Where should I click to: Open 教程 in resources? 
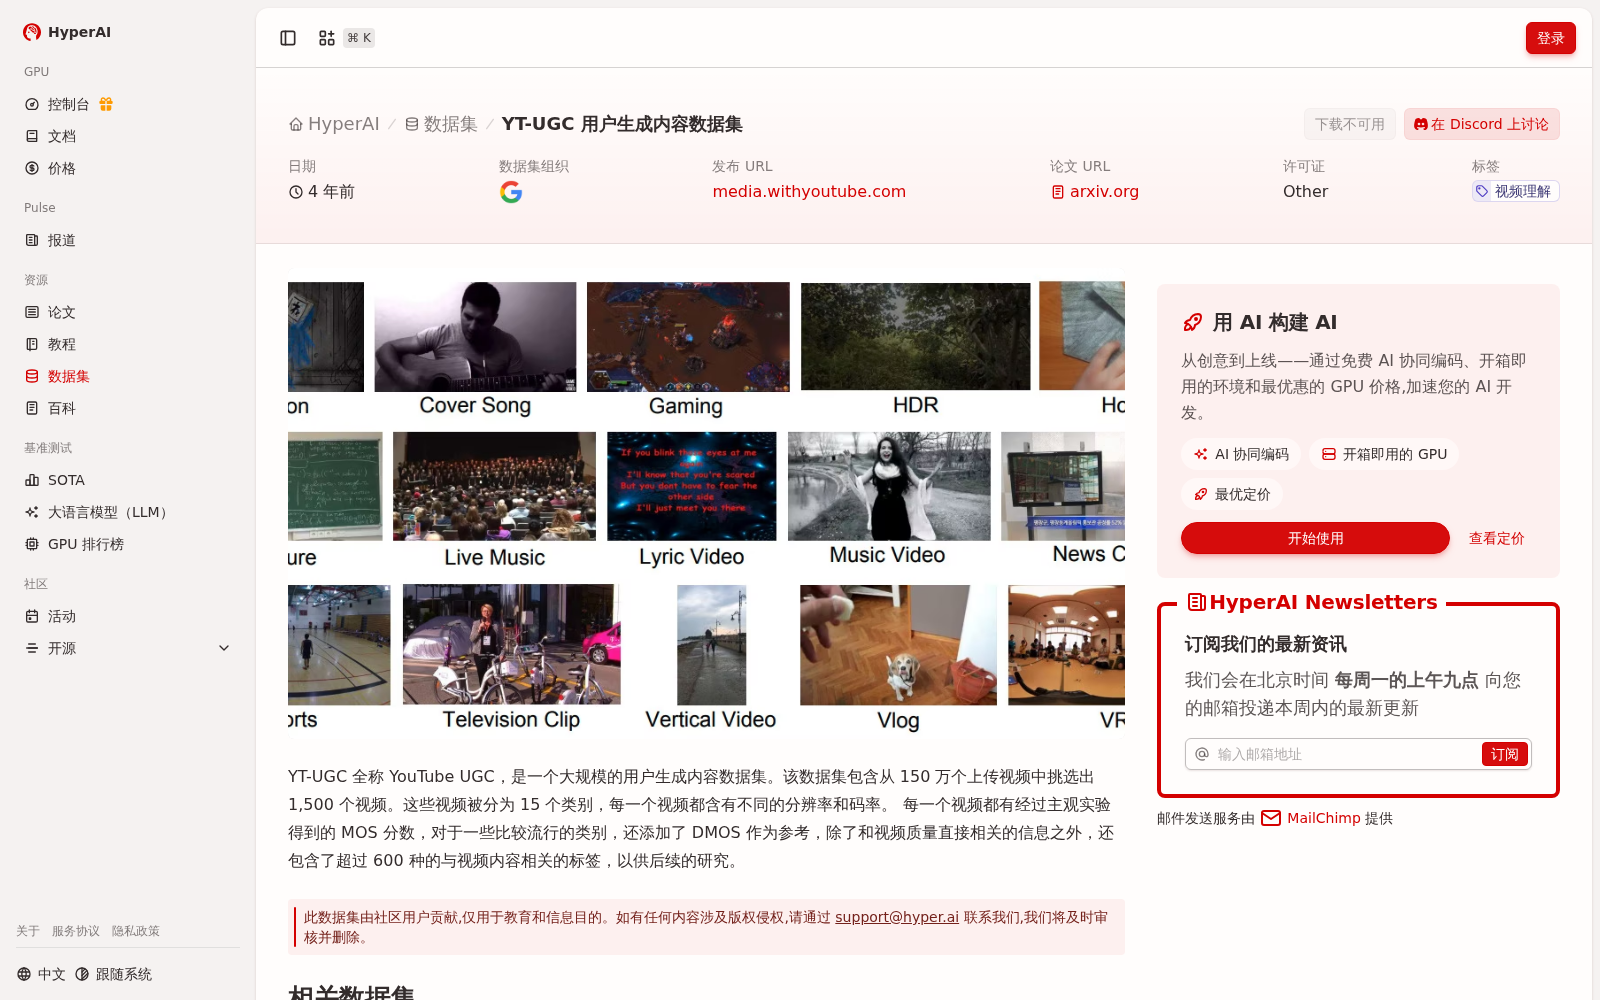(62, 344)
